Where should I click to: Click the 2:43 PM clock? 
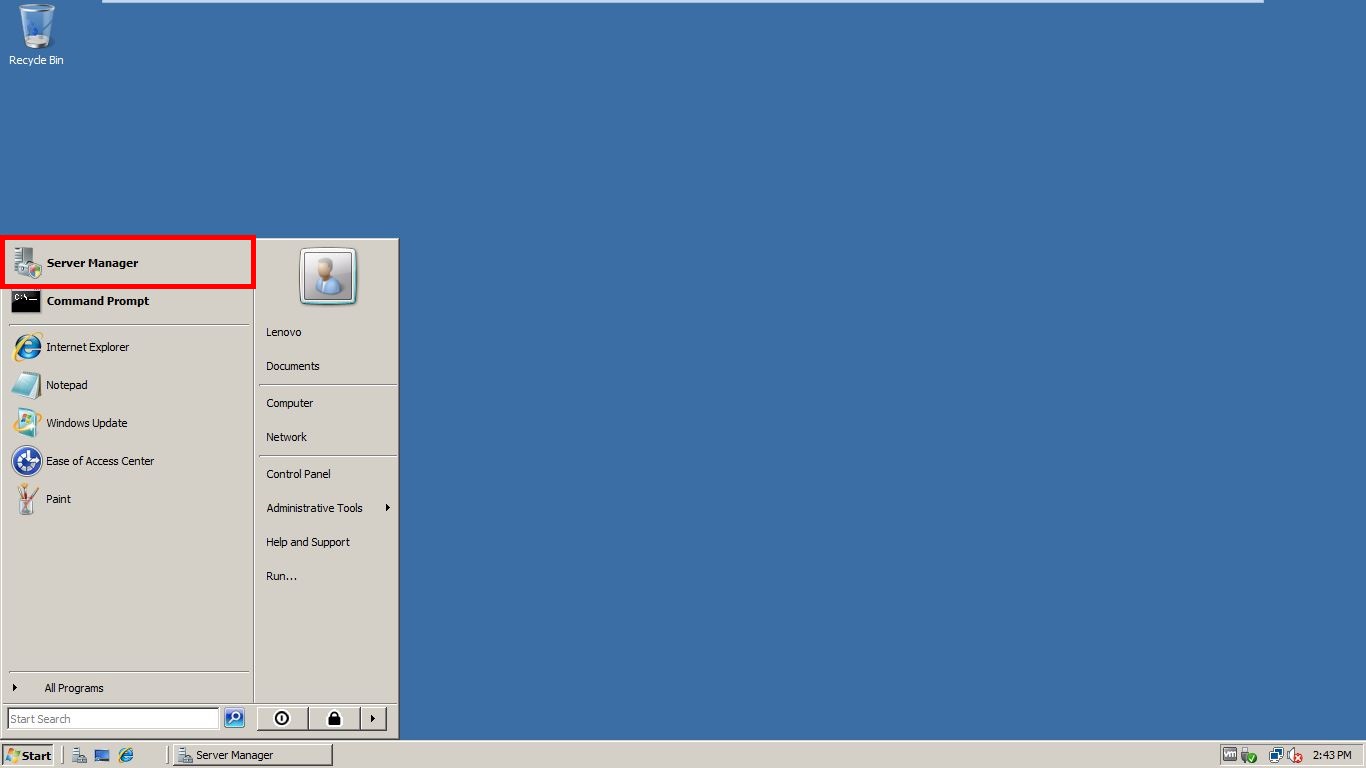pyautogui.click(x=1332, y=755)
